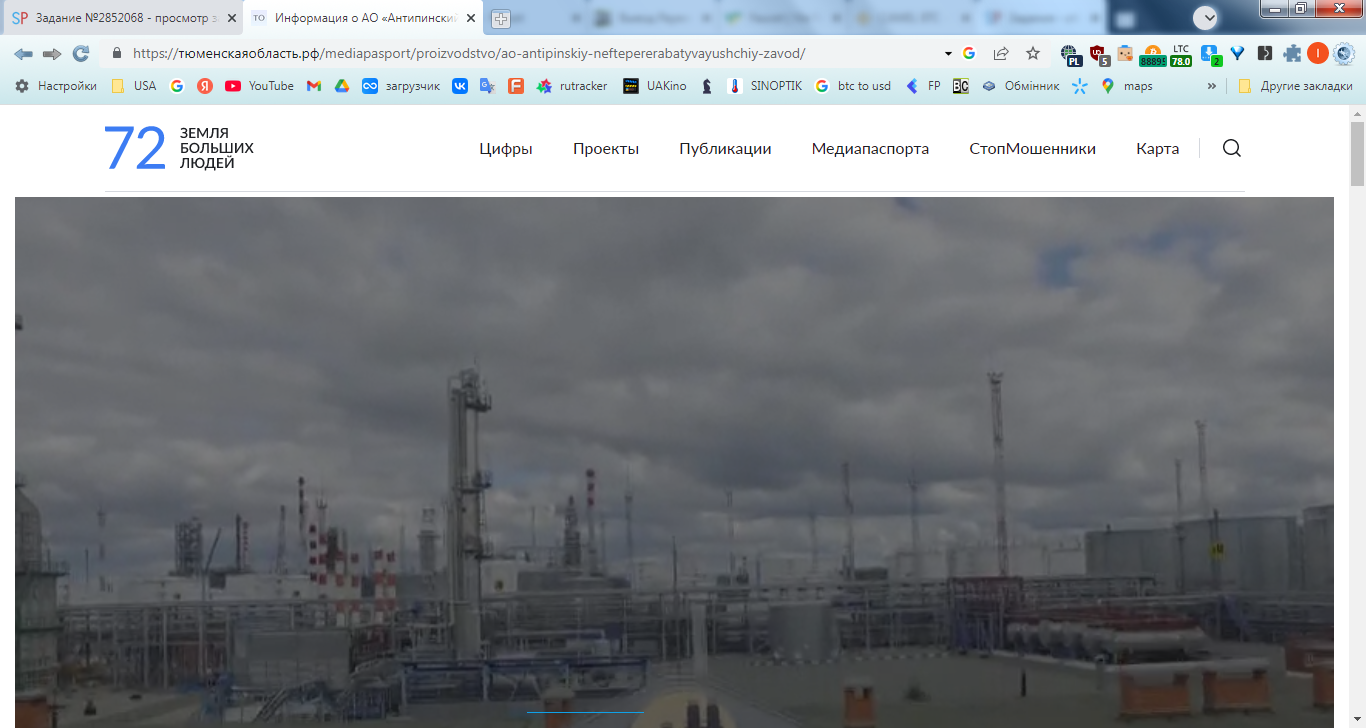Open the VK bookmark icon
Screen dimensions: 1366x728
[x=460, y=86]
